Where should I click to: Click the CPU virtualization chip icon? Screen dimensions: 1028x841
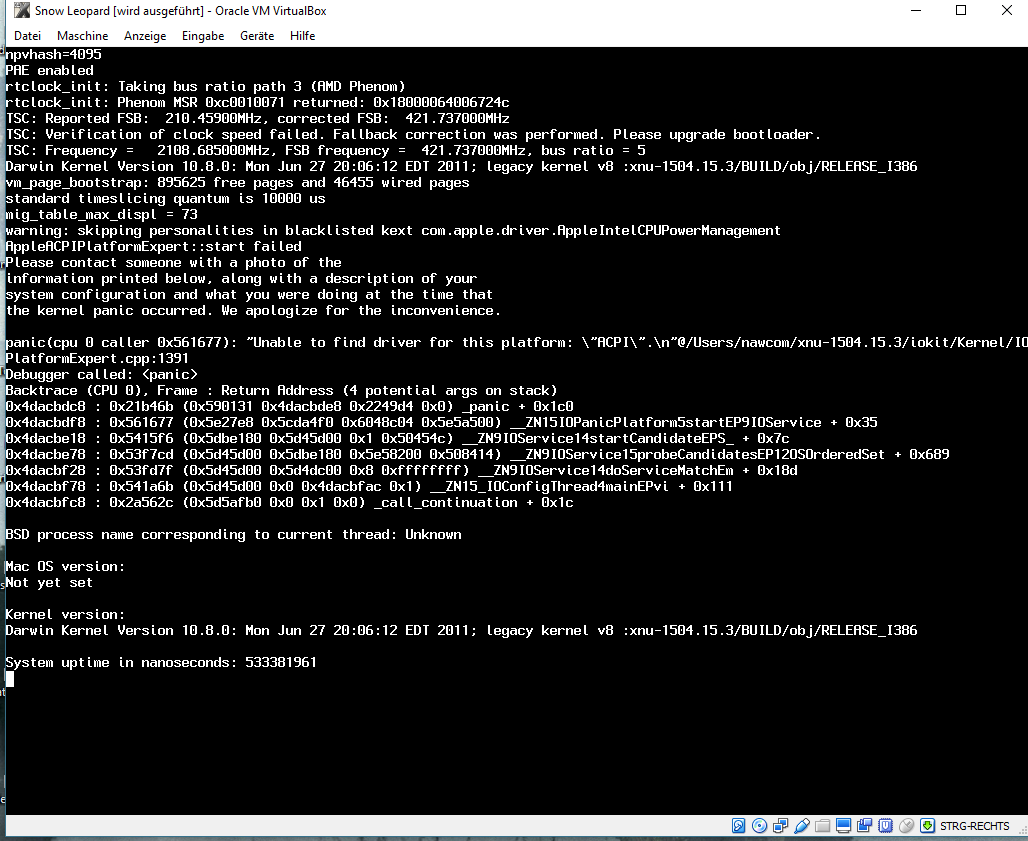click(x=885, y=825)
